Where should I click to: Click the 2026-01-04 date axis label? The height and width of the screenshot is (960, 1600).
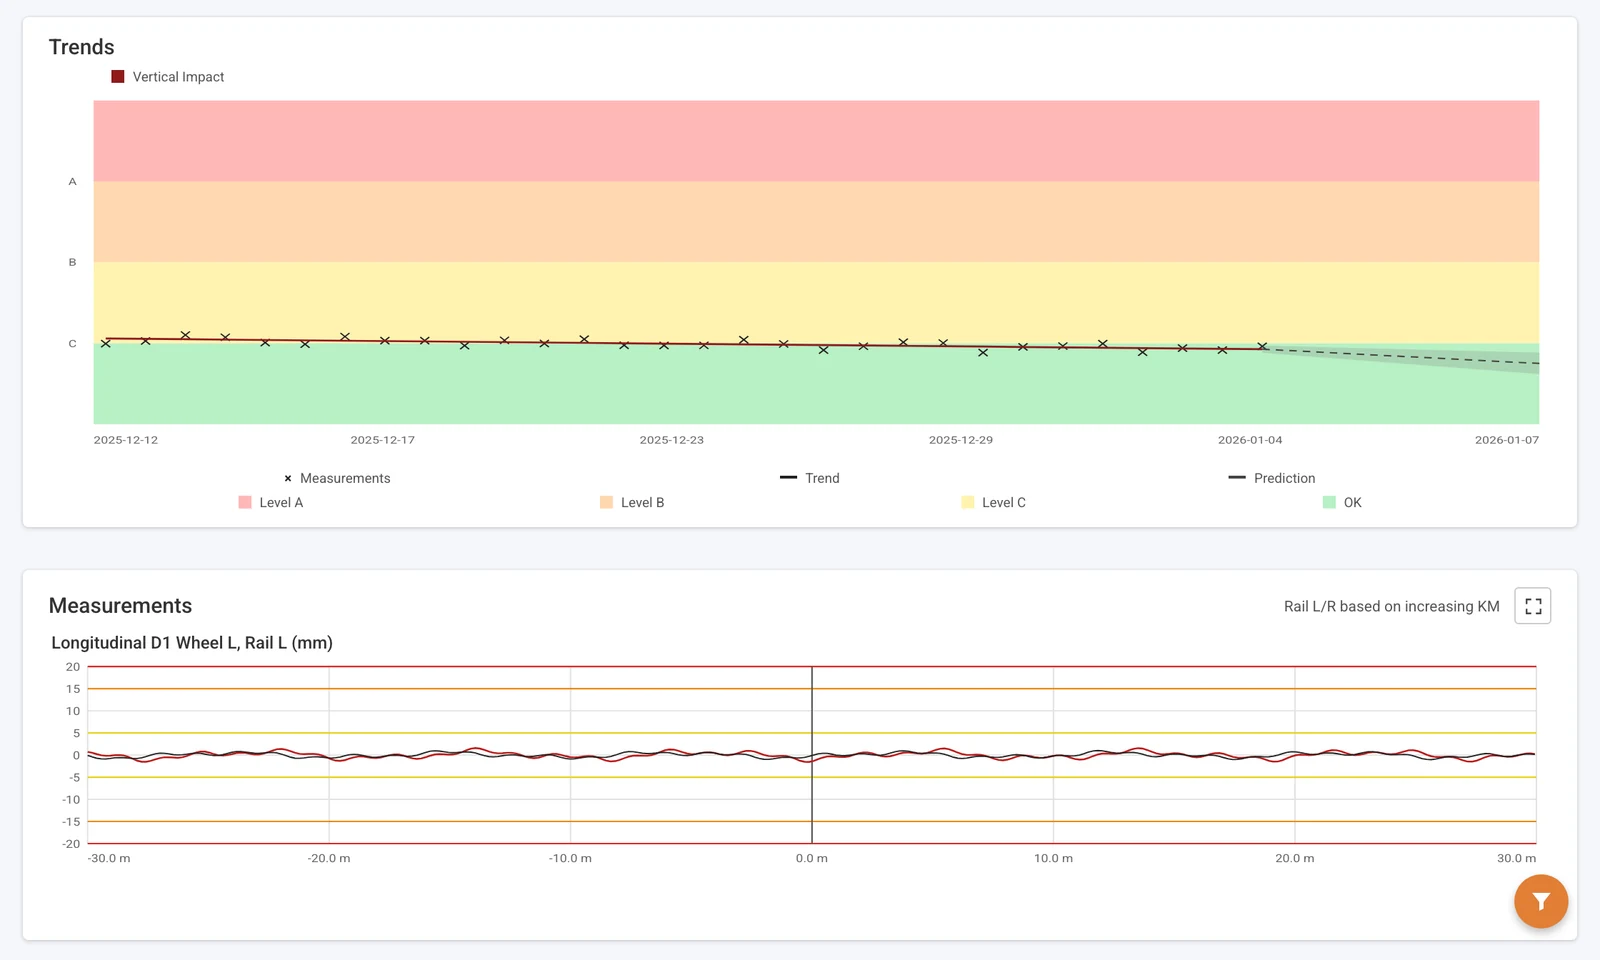click(x=1250, y=440)
